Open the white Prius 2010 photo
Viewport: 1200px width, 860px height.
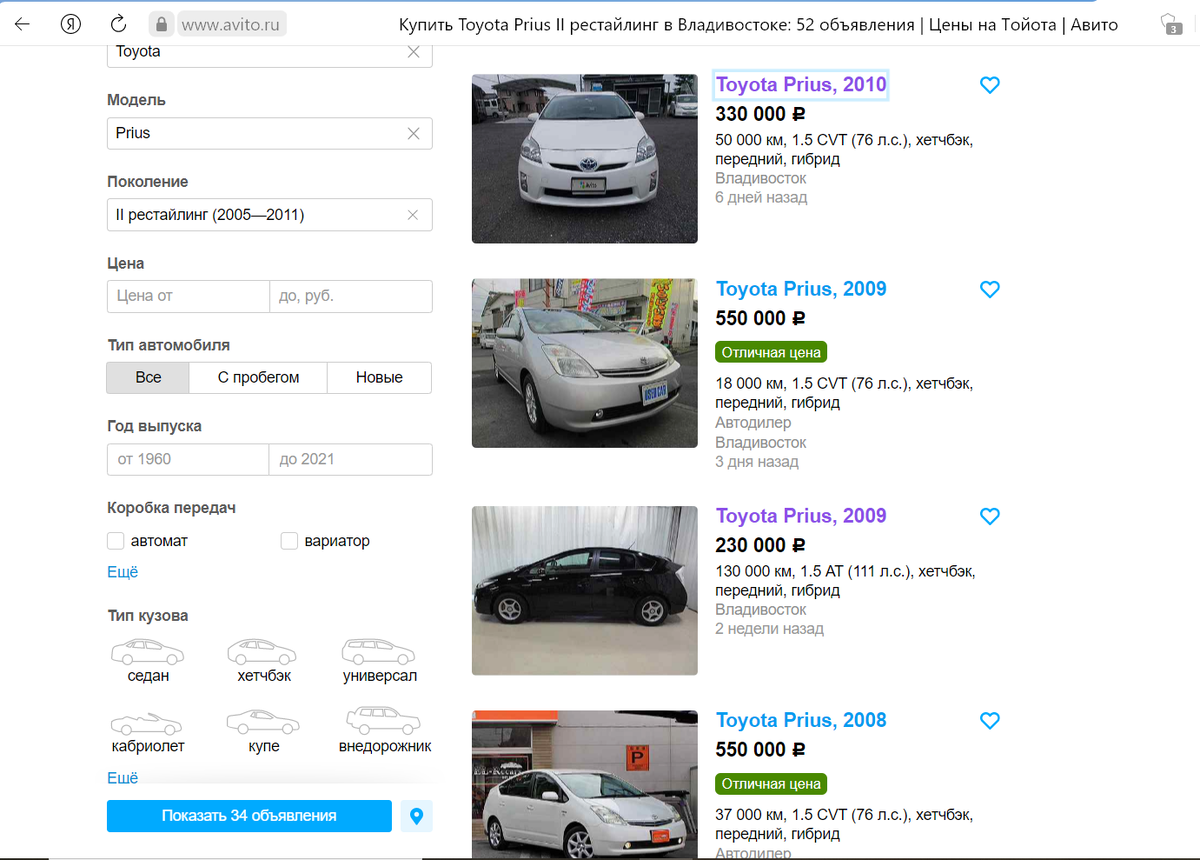585,158
